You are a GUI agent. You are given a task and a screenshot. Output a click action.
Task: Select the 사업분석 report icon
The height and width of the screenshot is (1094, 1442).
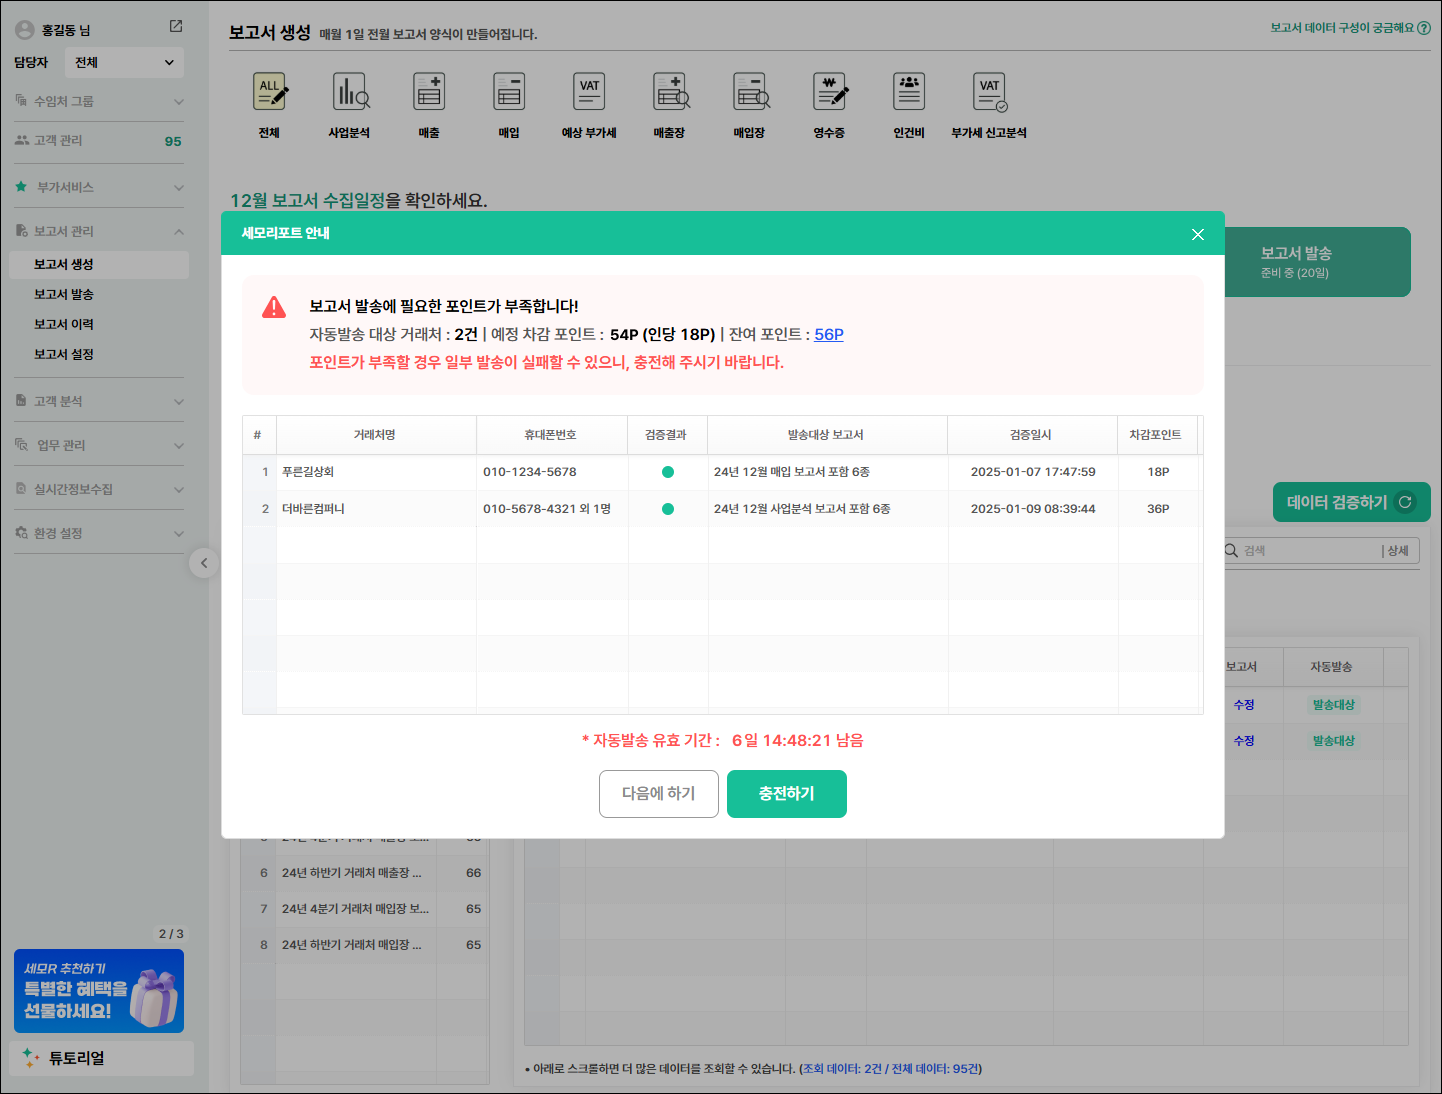coord(349,93)
